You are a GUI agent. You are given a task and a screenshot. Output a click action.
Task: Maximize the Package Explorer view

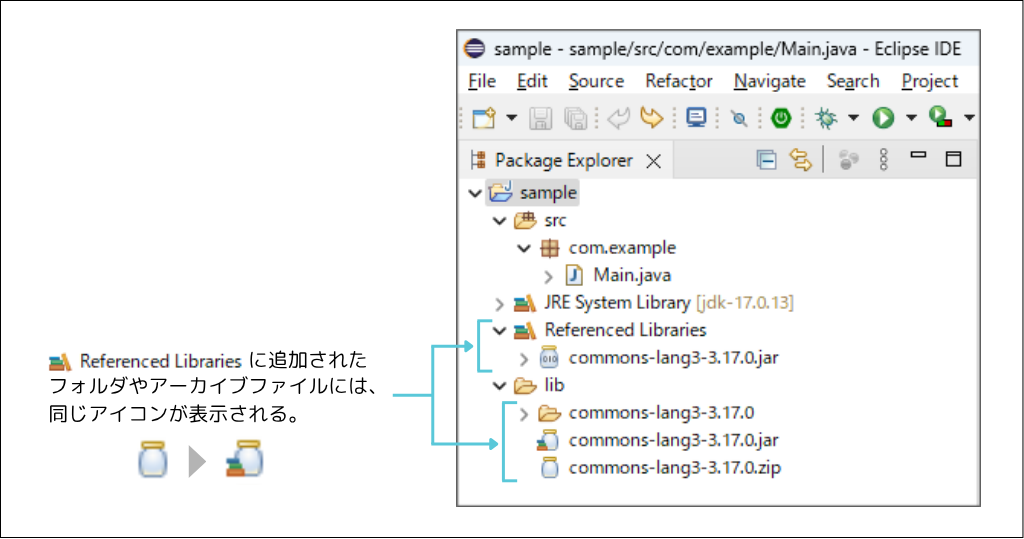[x=953, y=159]
